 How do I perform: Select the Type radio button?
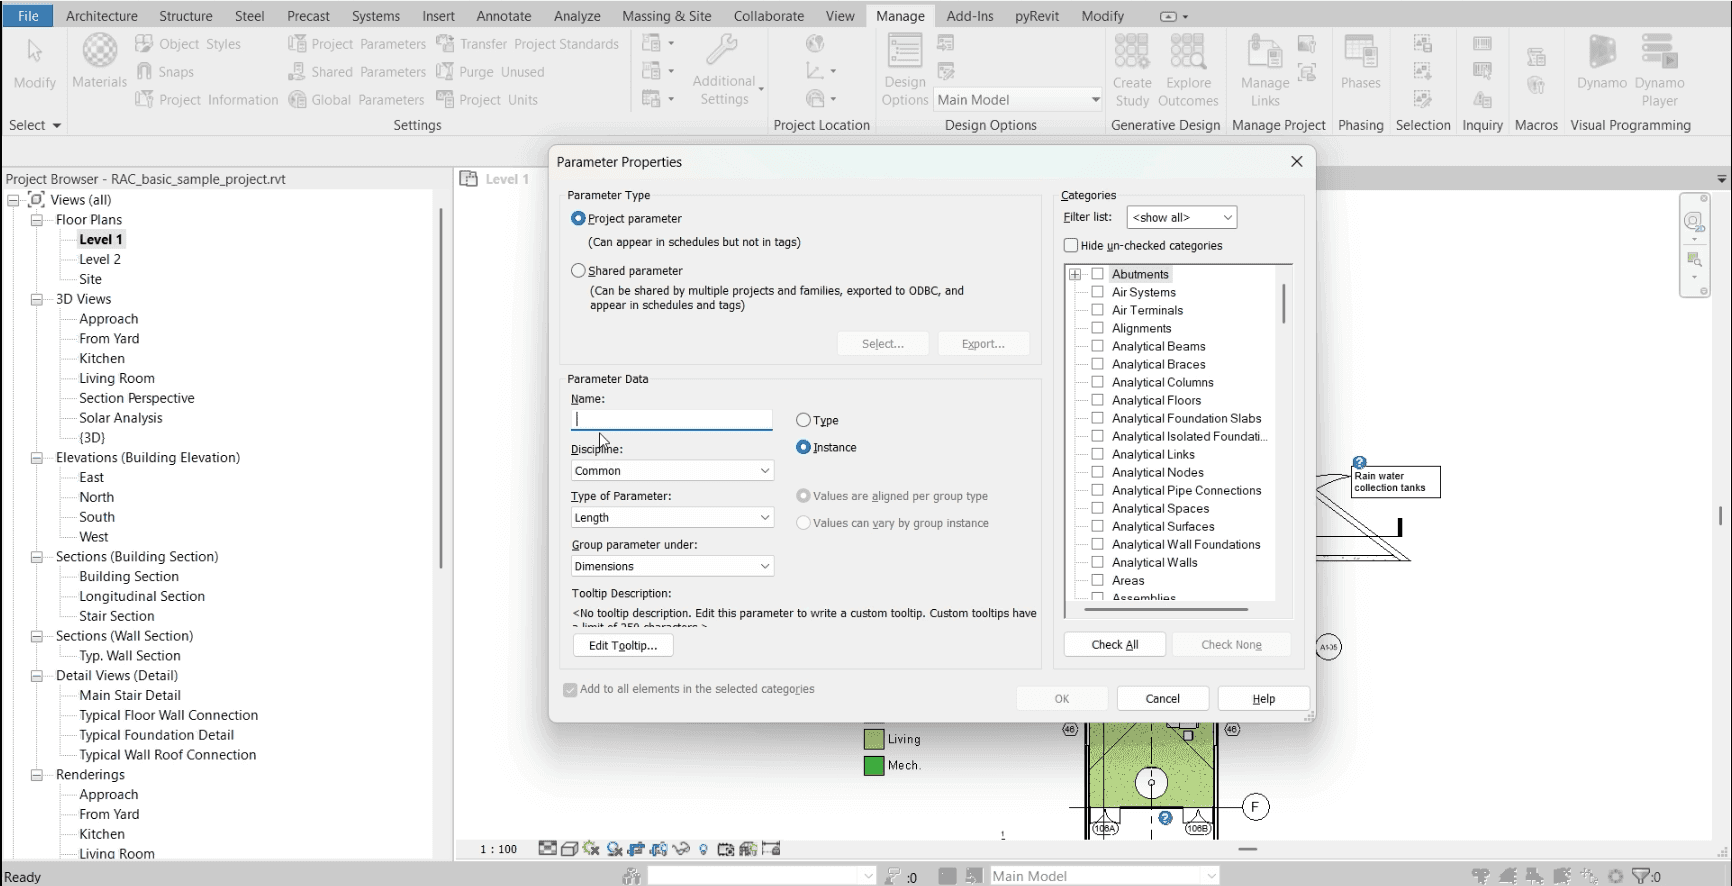coord(803,420)
